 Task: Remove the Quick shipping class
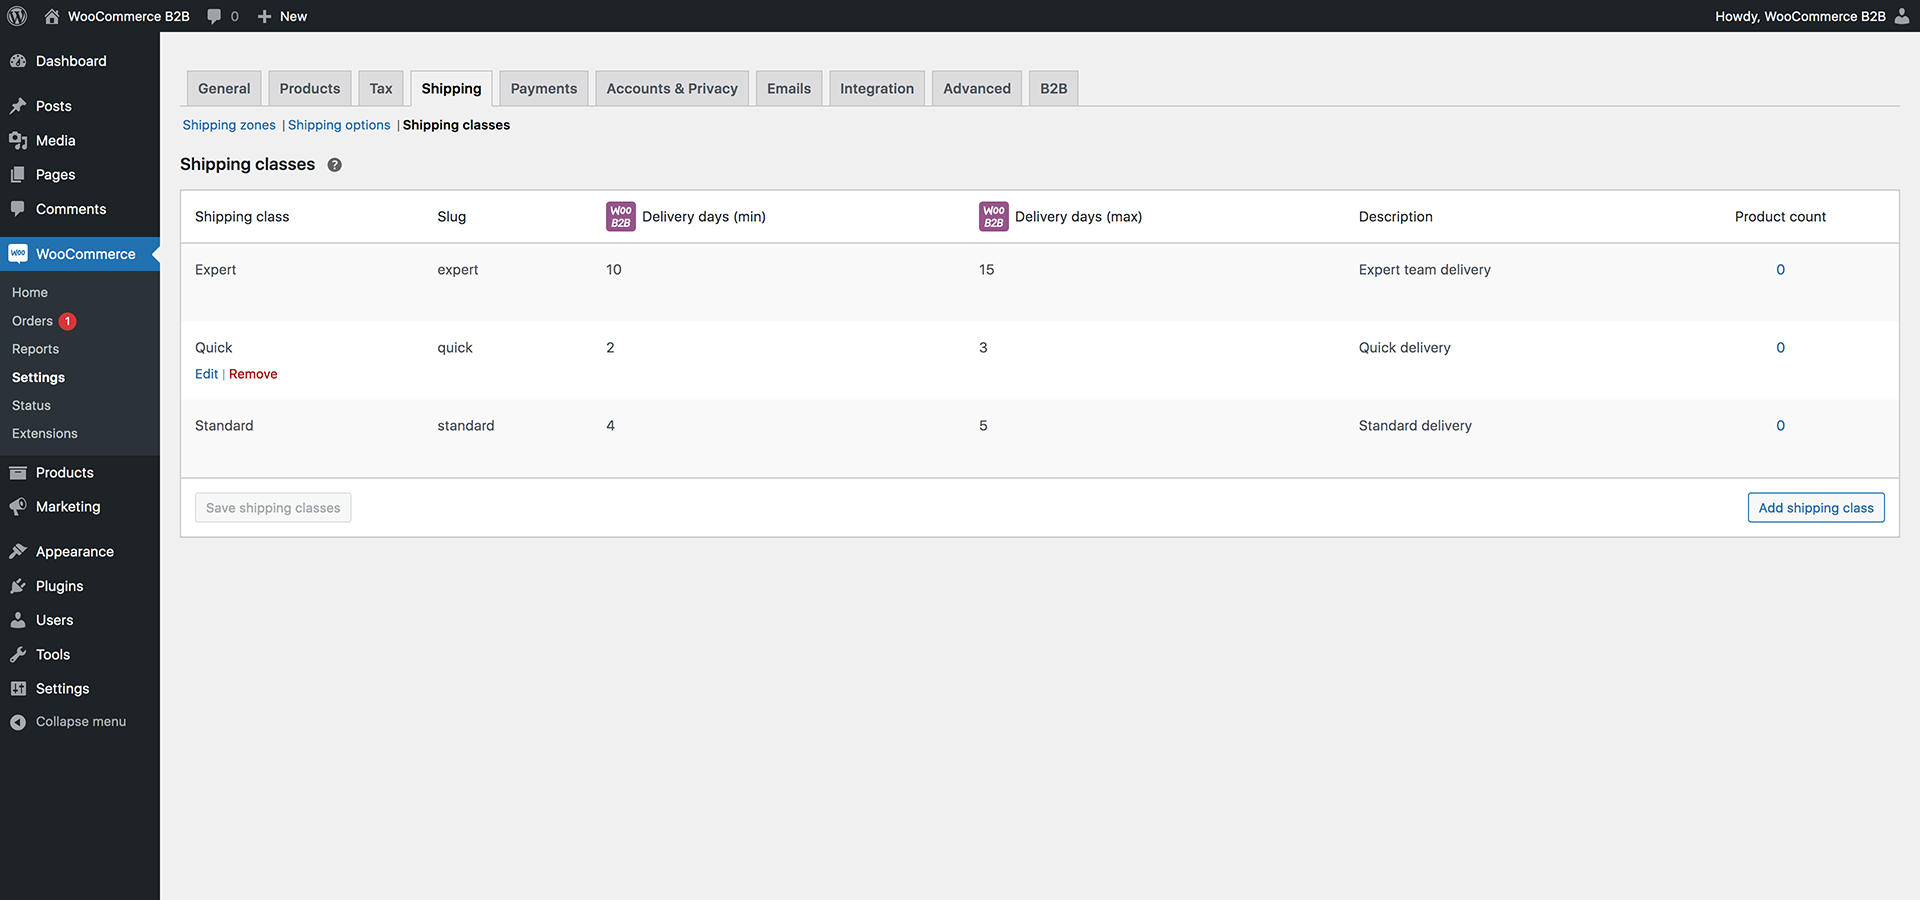(x=253, y=374)
